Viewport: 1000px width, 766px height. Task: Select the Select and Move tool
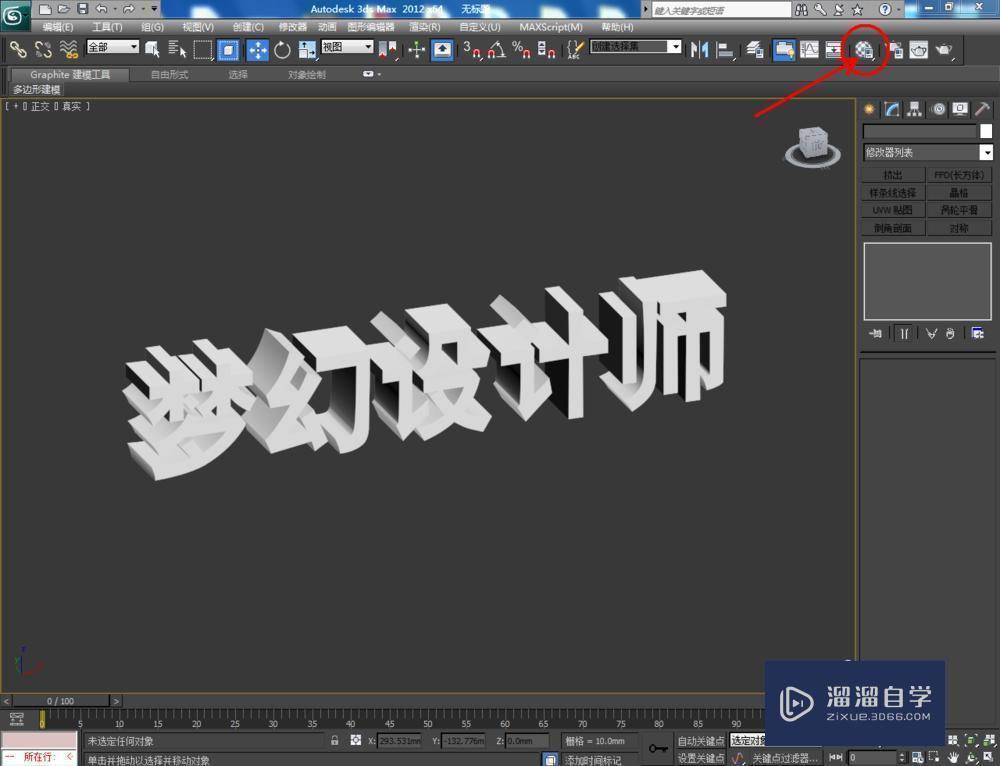[255, 48]
